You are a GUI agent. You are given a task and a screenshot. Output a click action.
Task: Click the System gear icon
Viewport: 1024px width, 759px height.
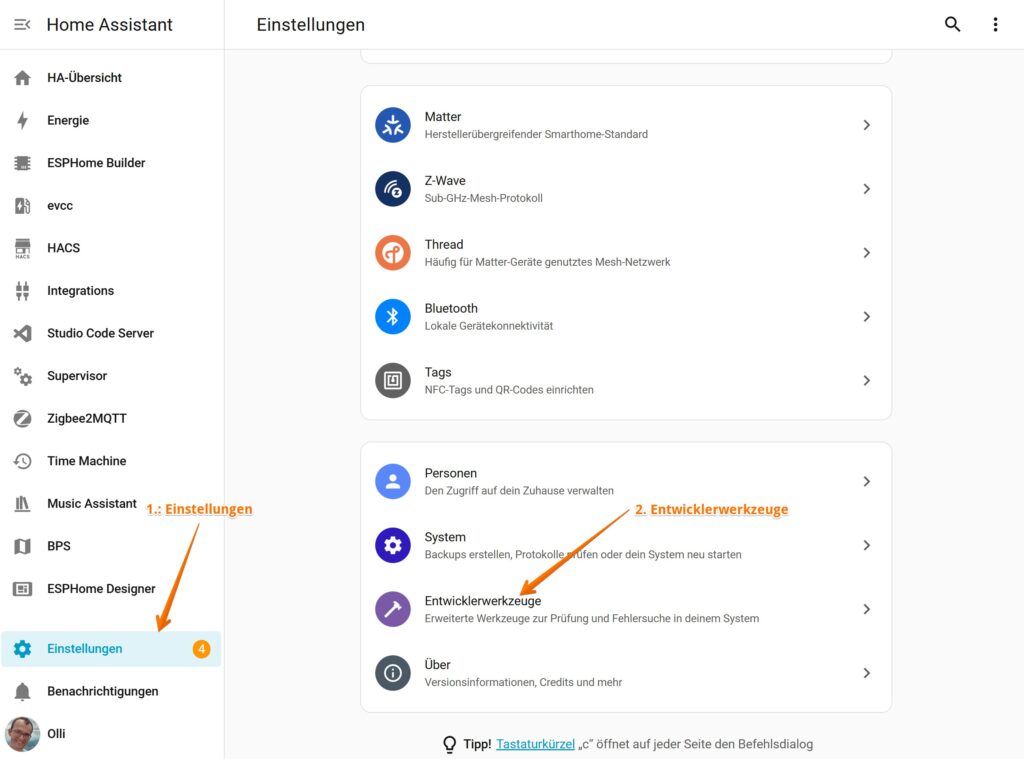(x=393, y=545)
